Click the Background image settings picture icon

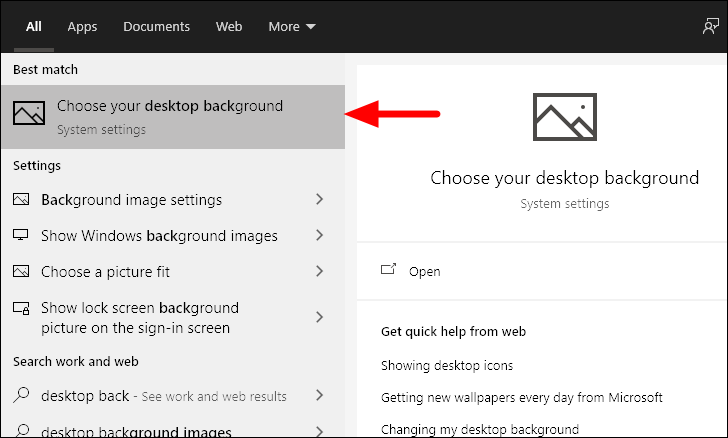tap(21, 199)
